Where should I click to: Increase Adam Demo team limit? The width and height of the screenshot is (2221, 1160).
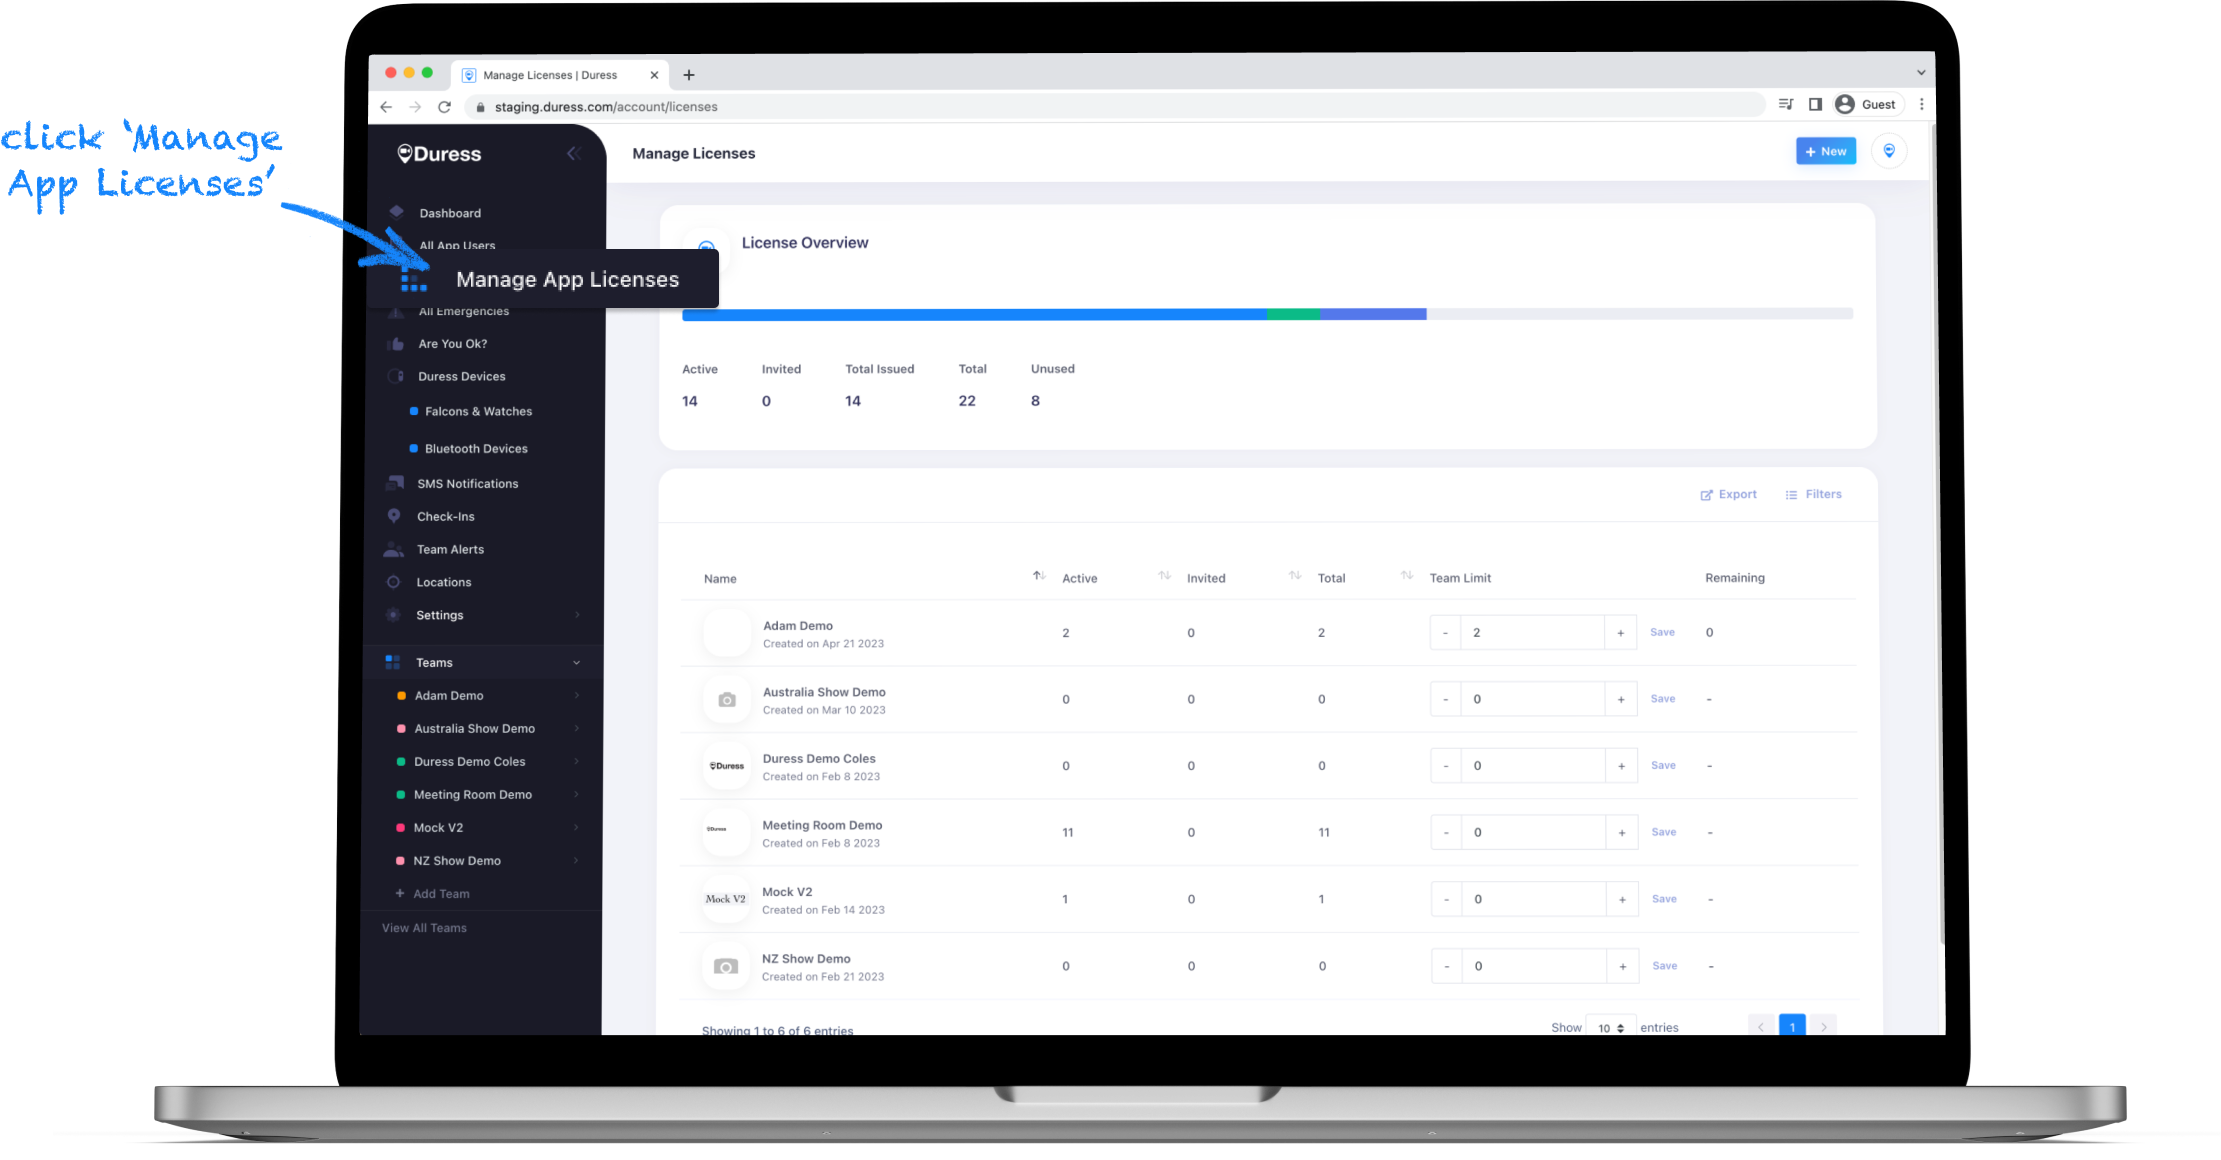coord(1621,632)
